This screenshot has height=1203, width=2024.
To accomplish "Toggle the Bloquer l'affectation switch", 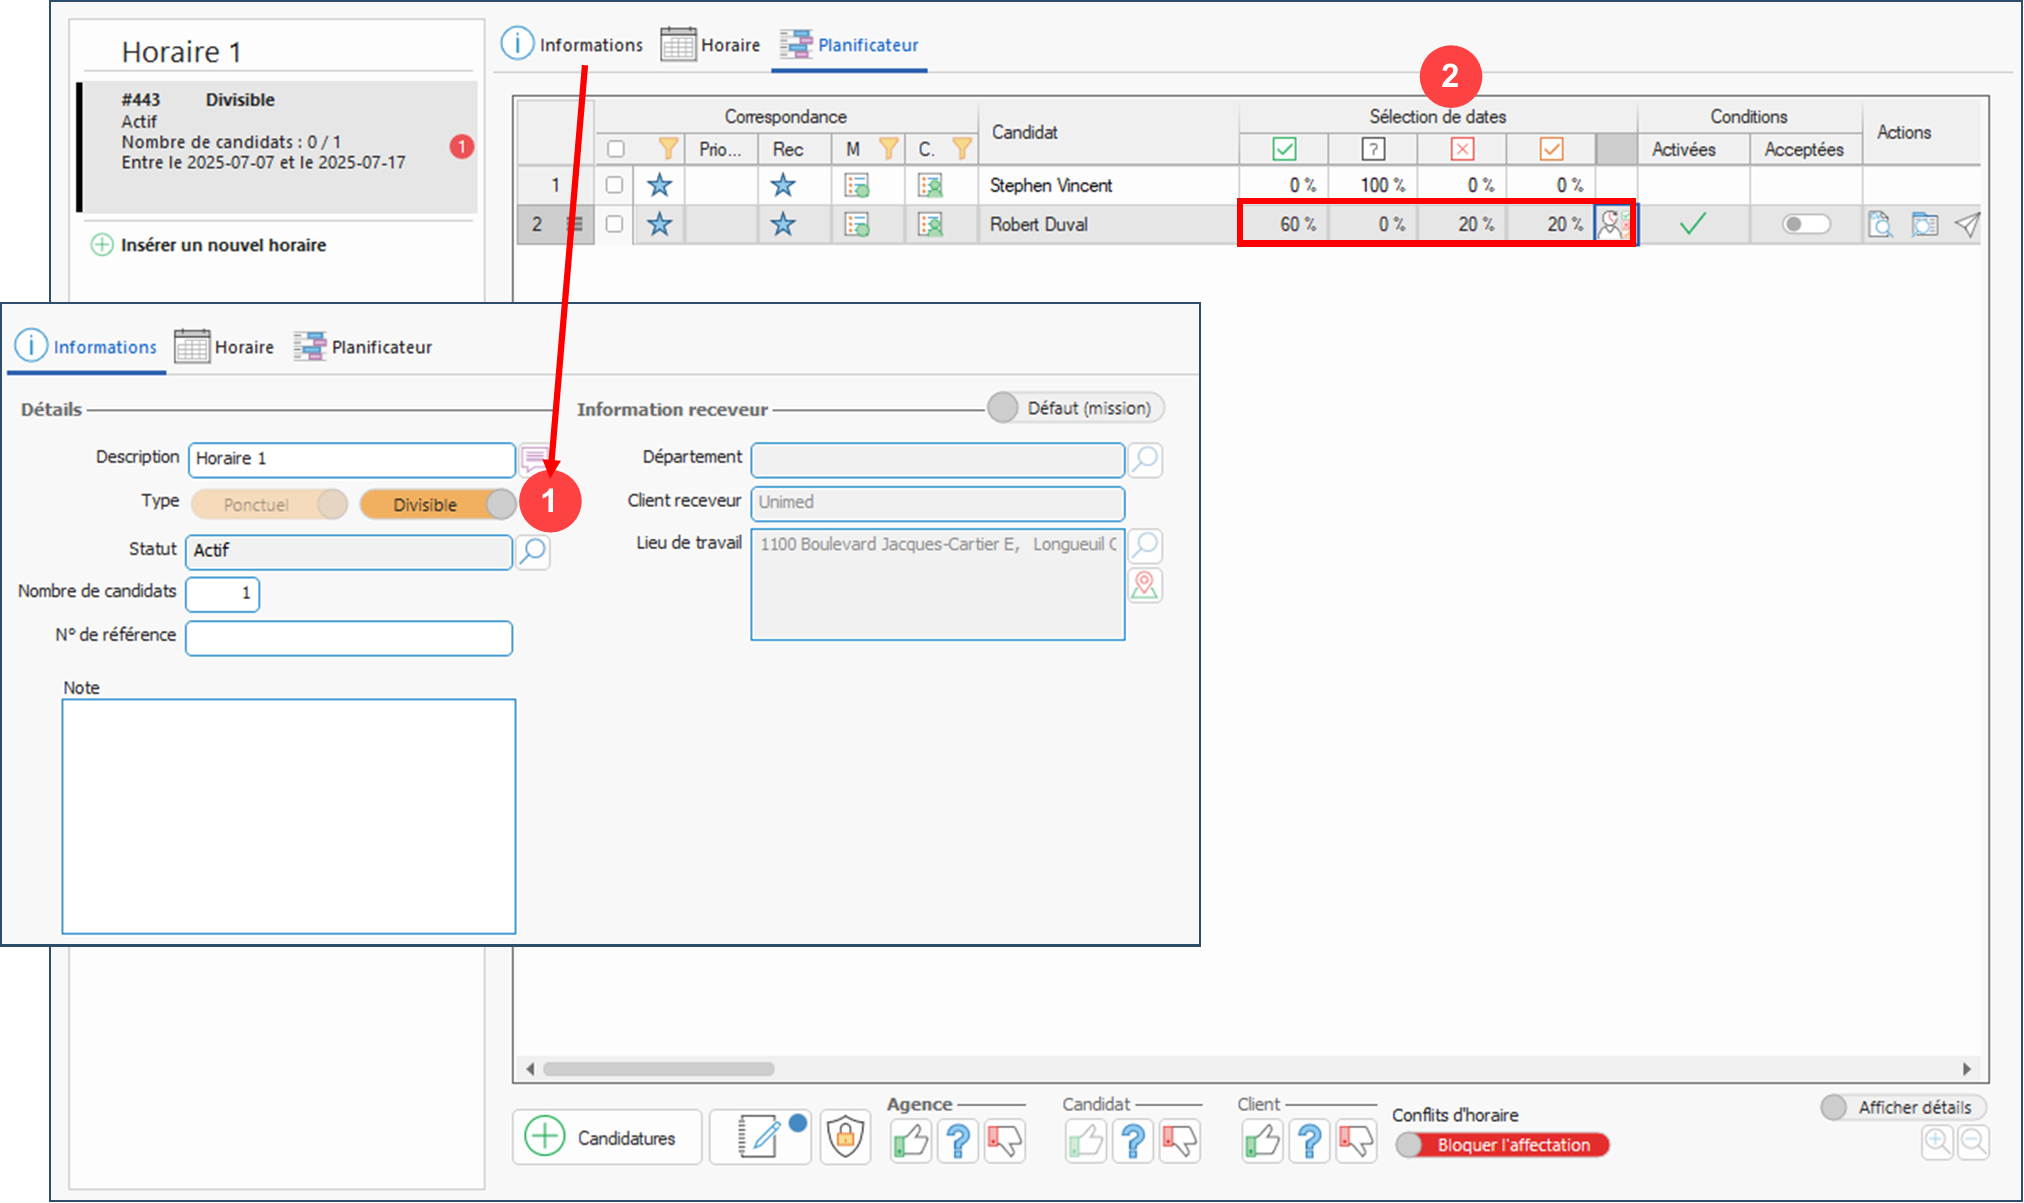I will (1502, 1145).
